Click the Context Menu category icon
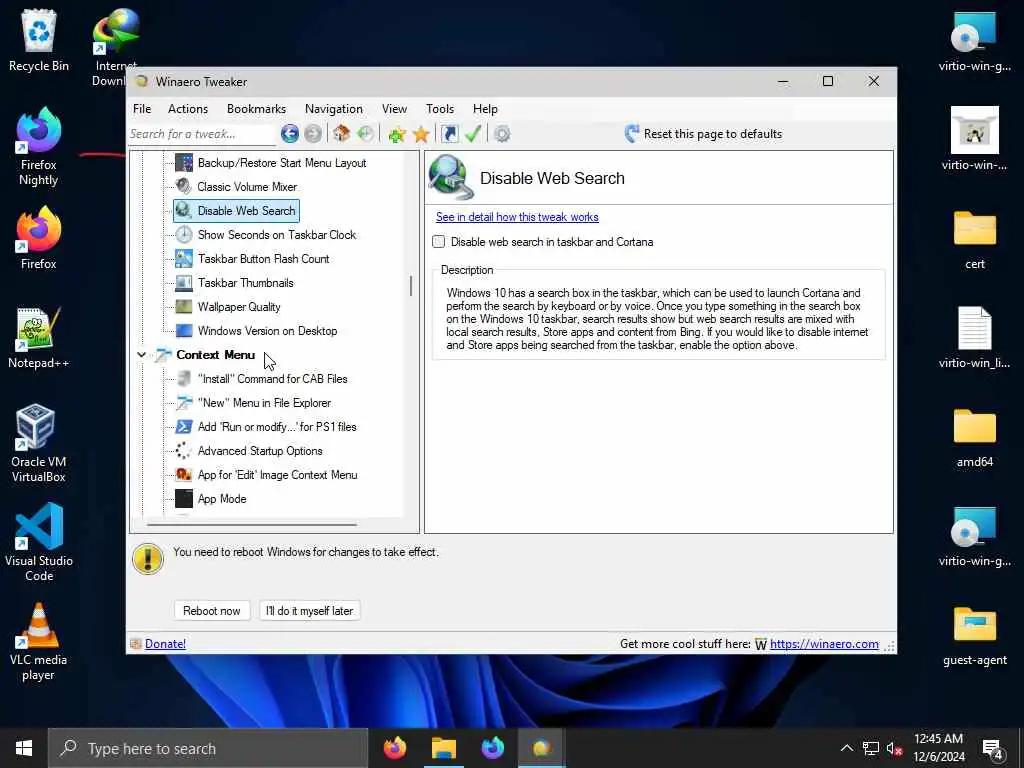Viewport: 1024px width, 768px height. pos(163,355)
